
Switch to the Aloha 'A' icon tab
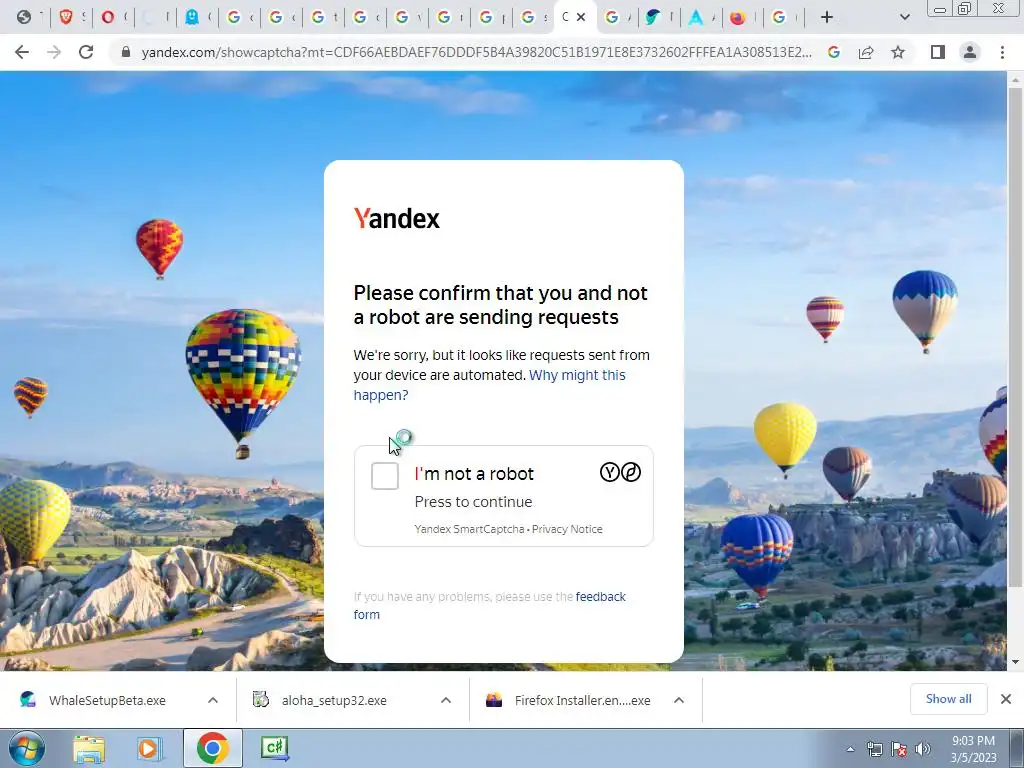(x=696, y=18)
